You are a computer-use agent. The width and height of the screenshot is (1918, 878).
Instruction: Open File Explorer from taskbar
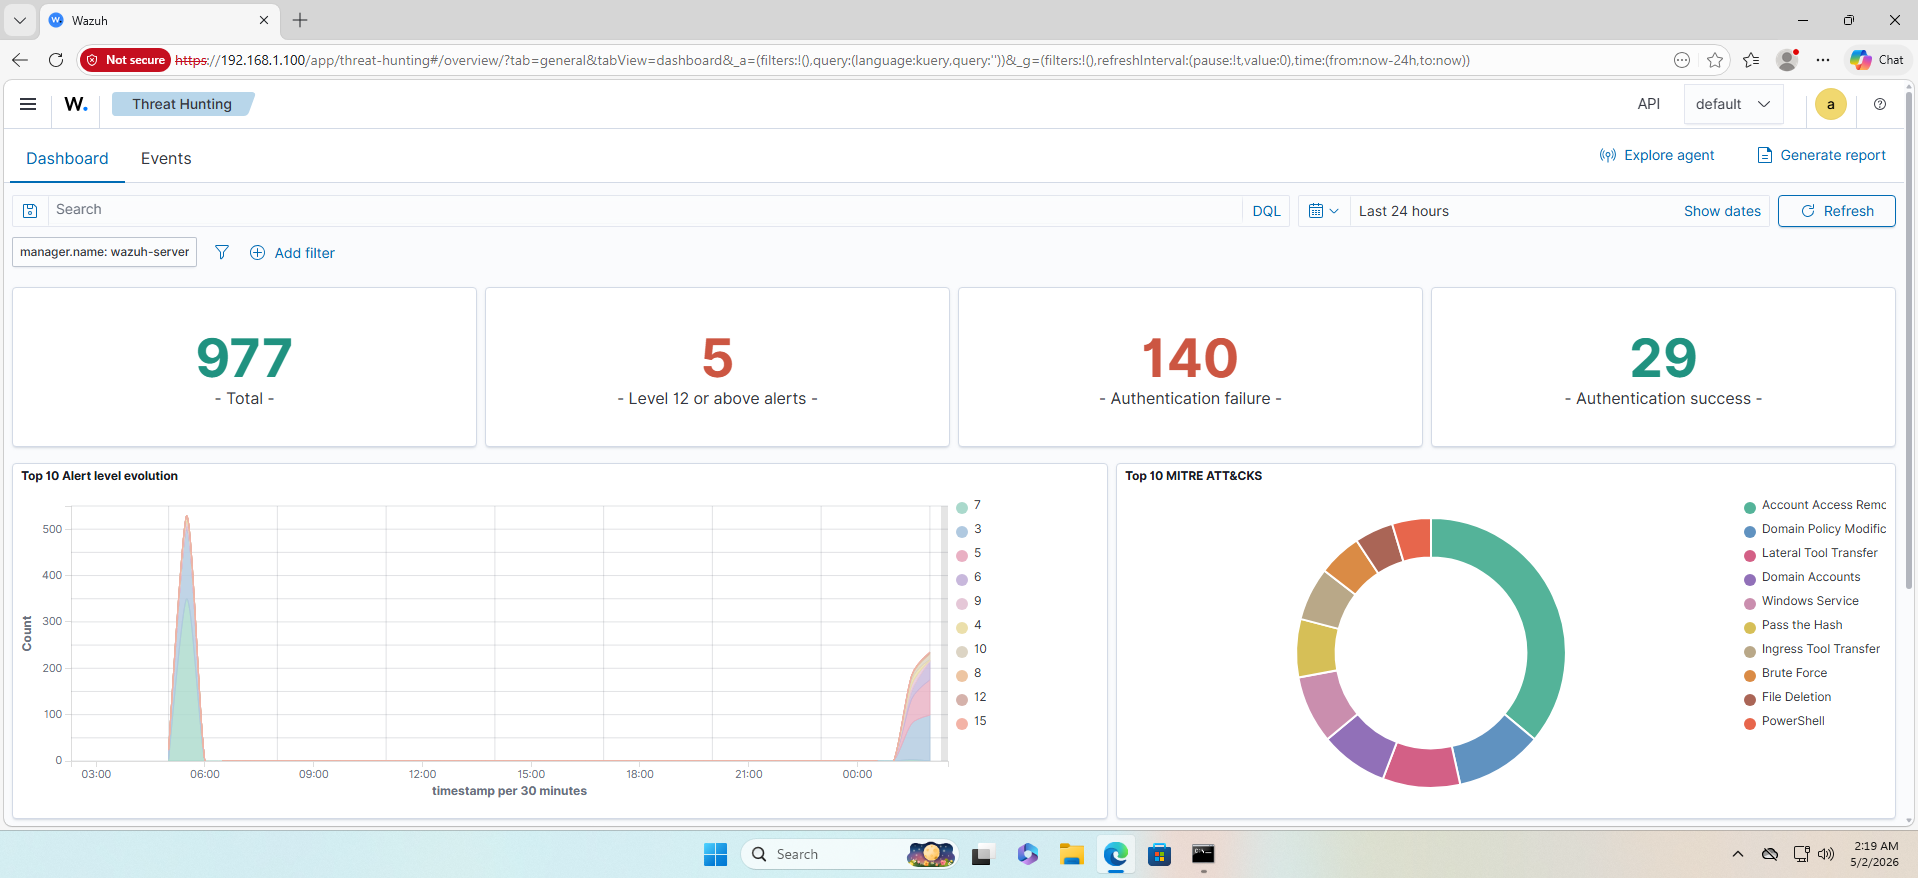pyautogui.click(x=1072, y=854)
